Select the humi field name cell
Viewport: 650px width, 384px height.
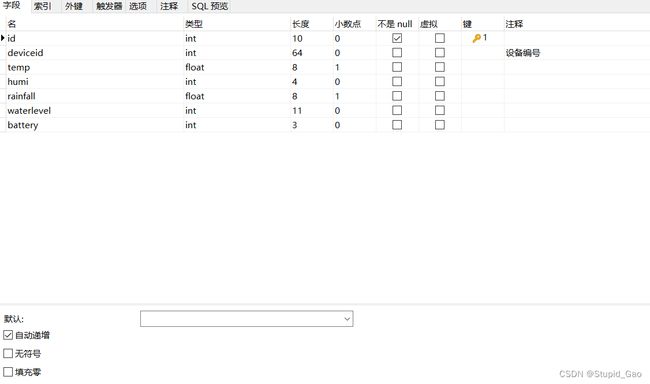point(94,81)
